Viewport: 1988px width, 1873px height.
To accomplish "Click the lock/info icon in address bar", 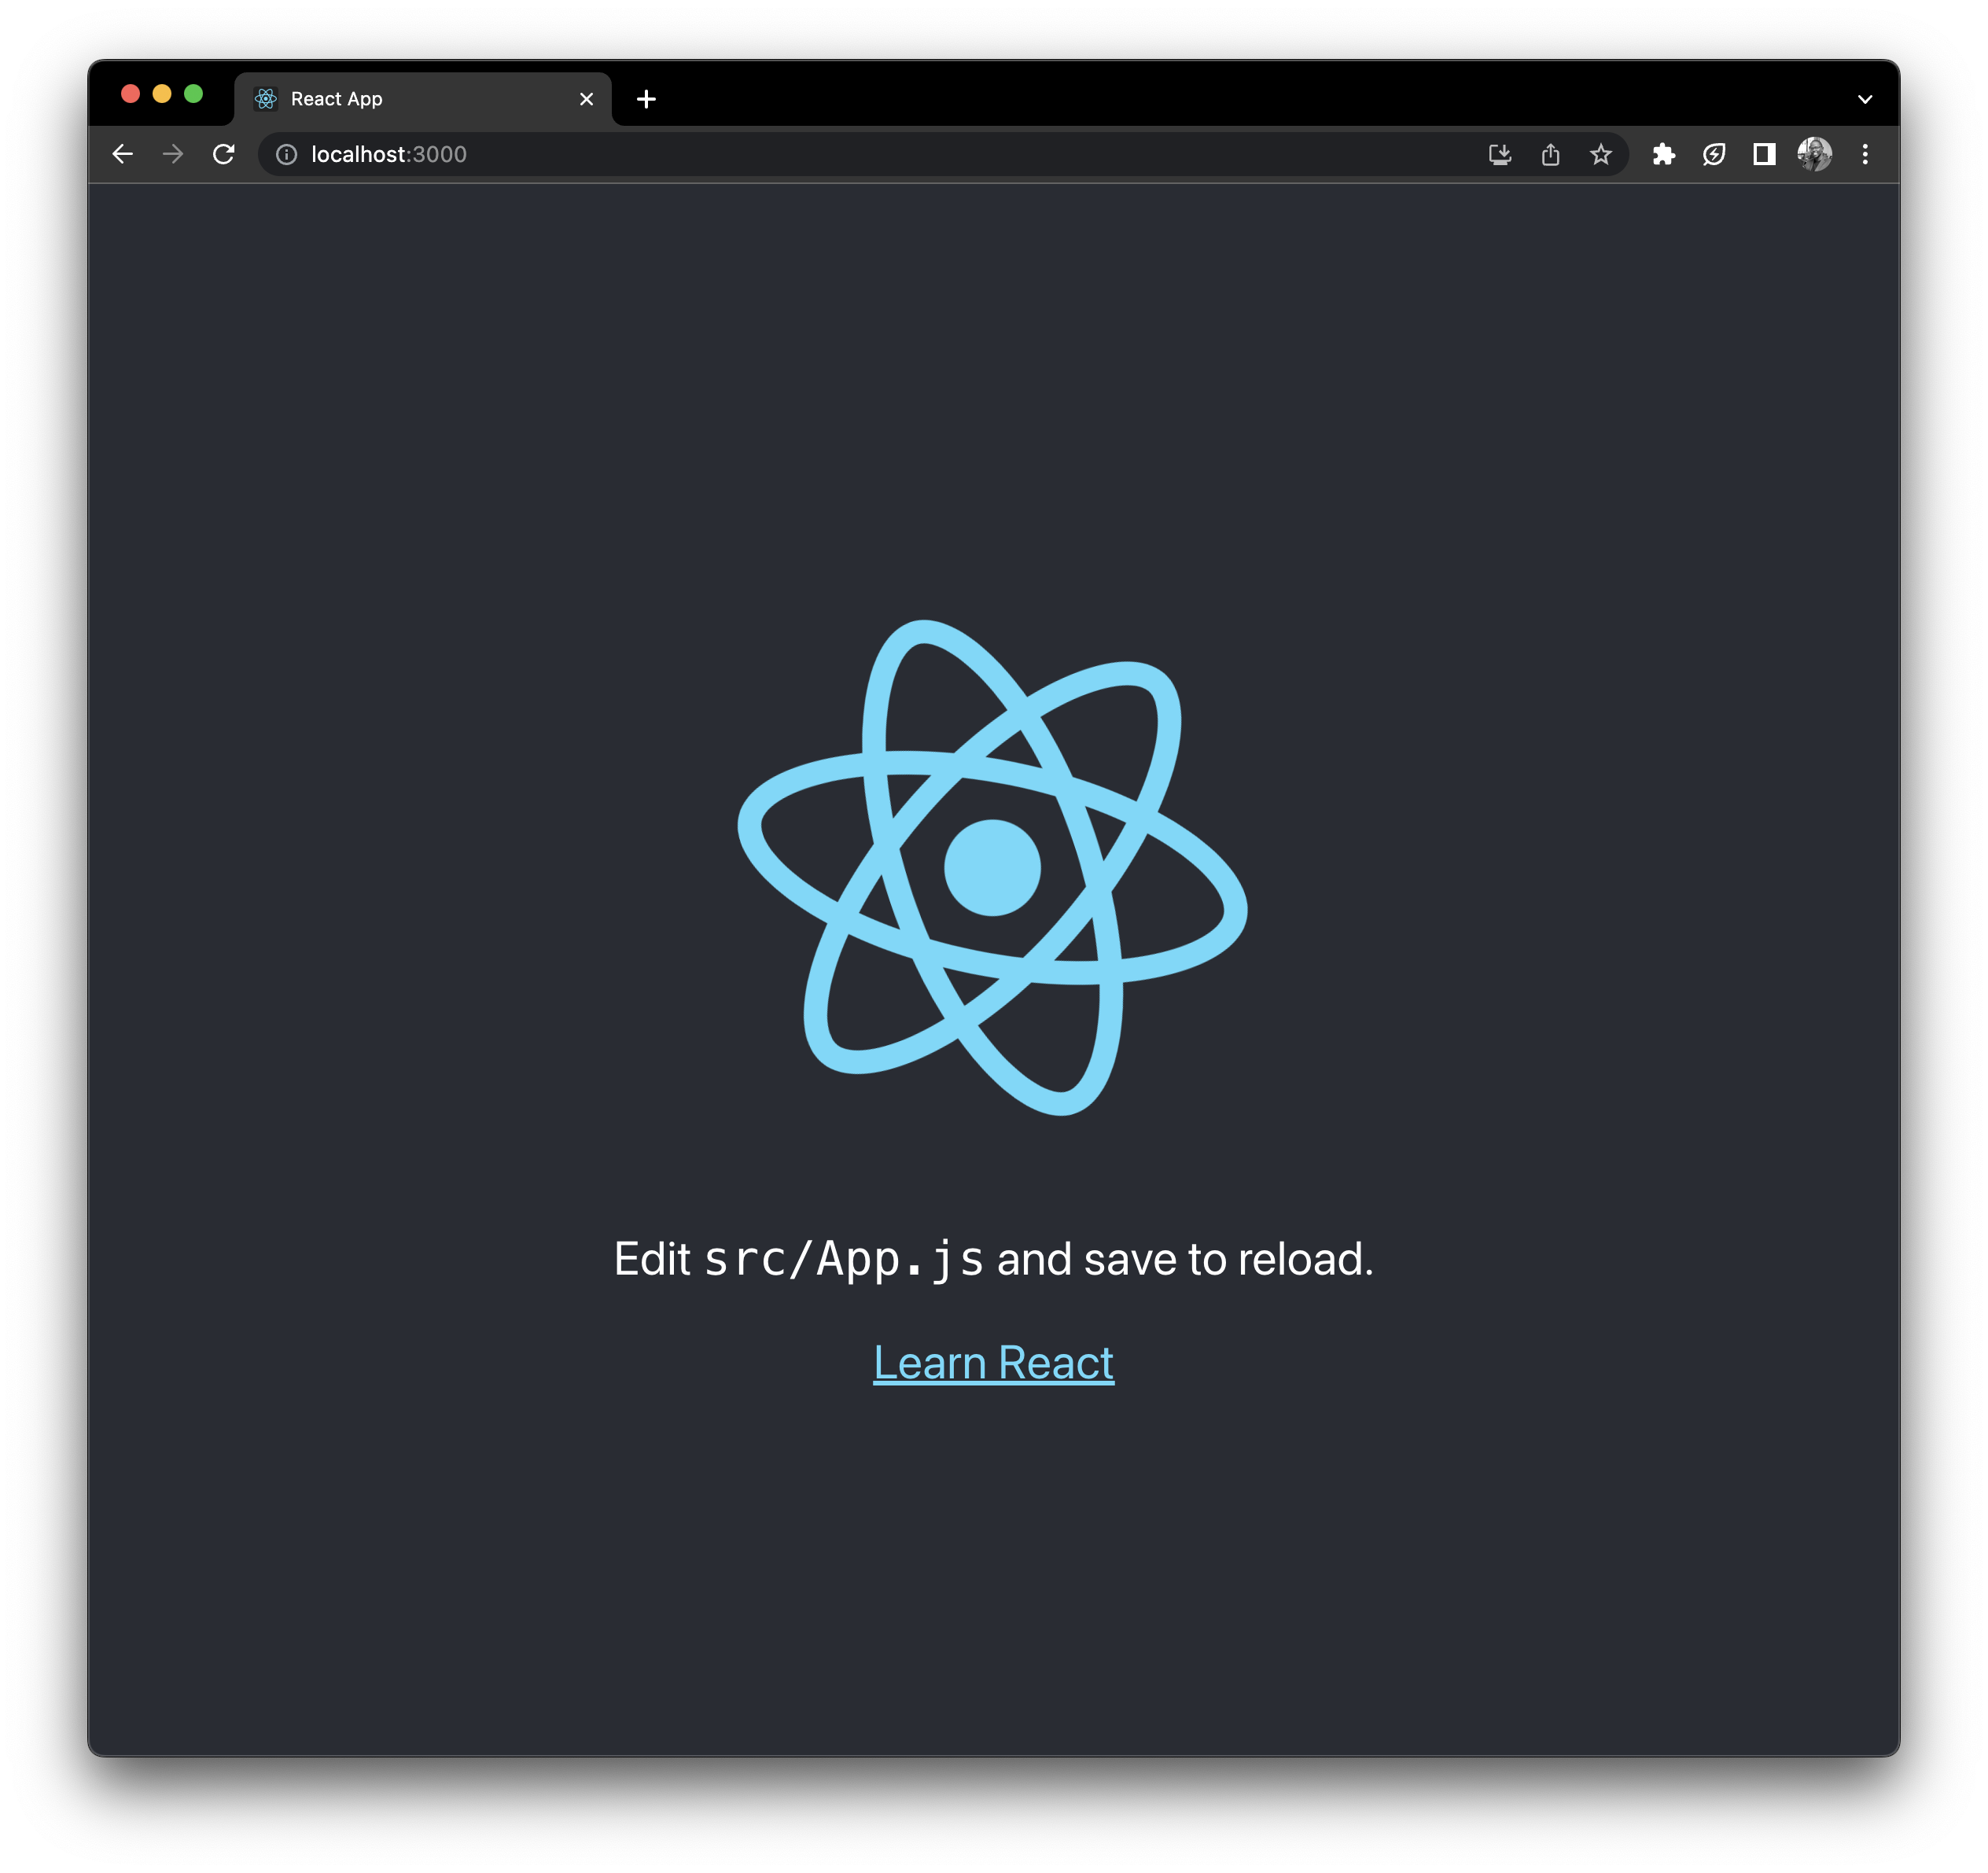I will pos(285,153).
